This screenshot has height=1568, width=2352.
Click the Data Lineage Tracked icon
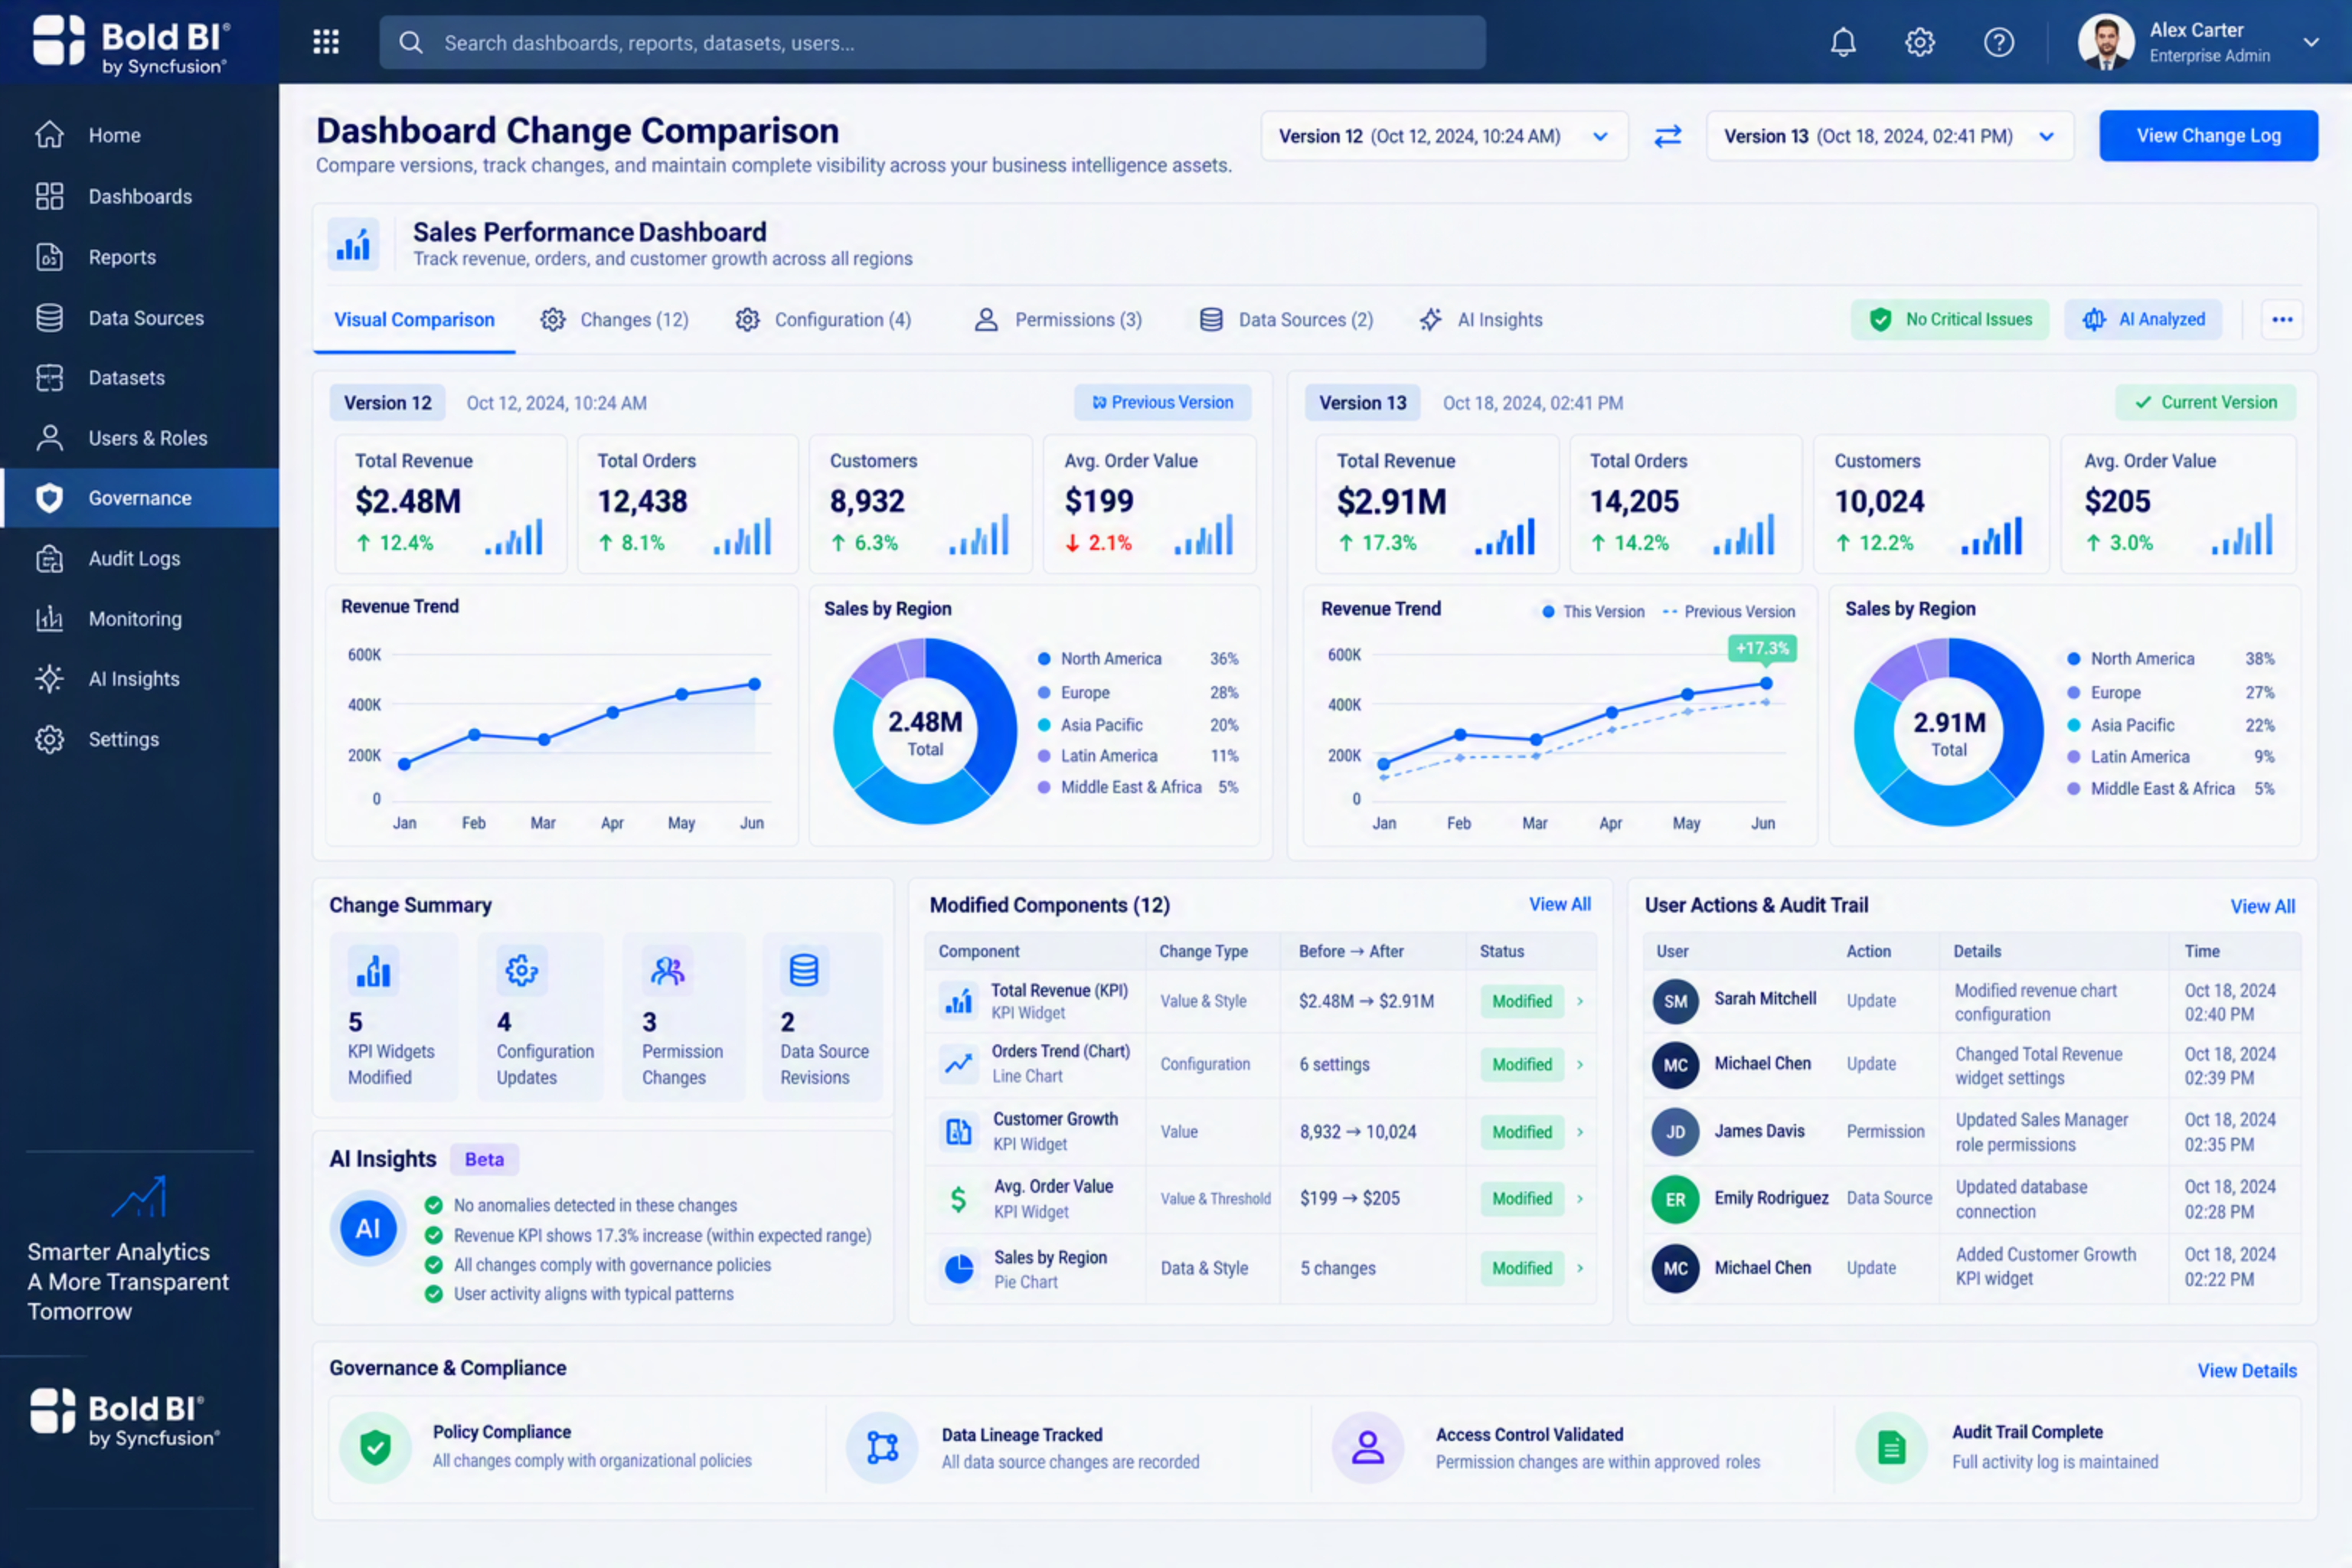click(882, 1446)
